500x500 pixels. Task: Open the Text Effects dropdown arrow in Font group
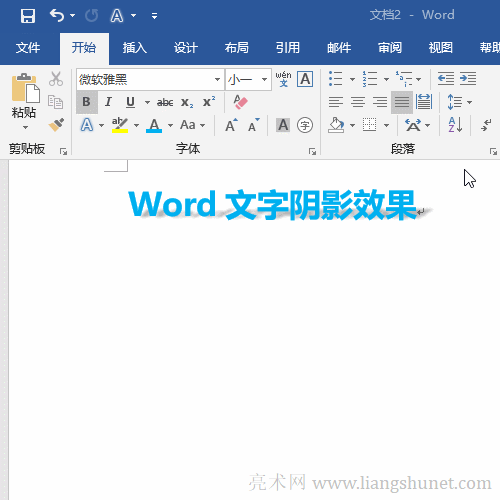click(101, 125)
